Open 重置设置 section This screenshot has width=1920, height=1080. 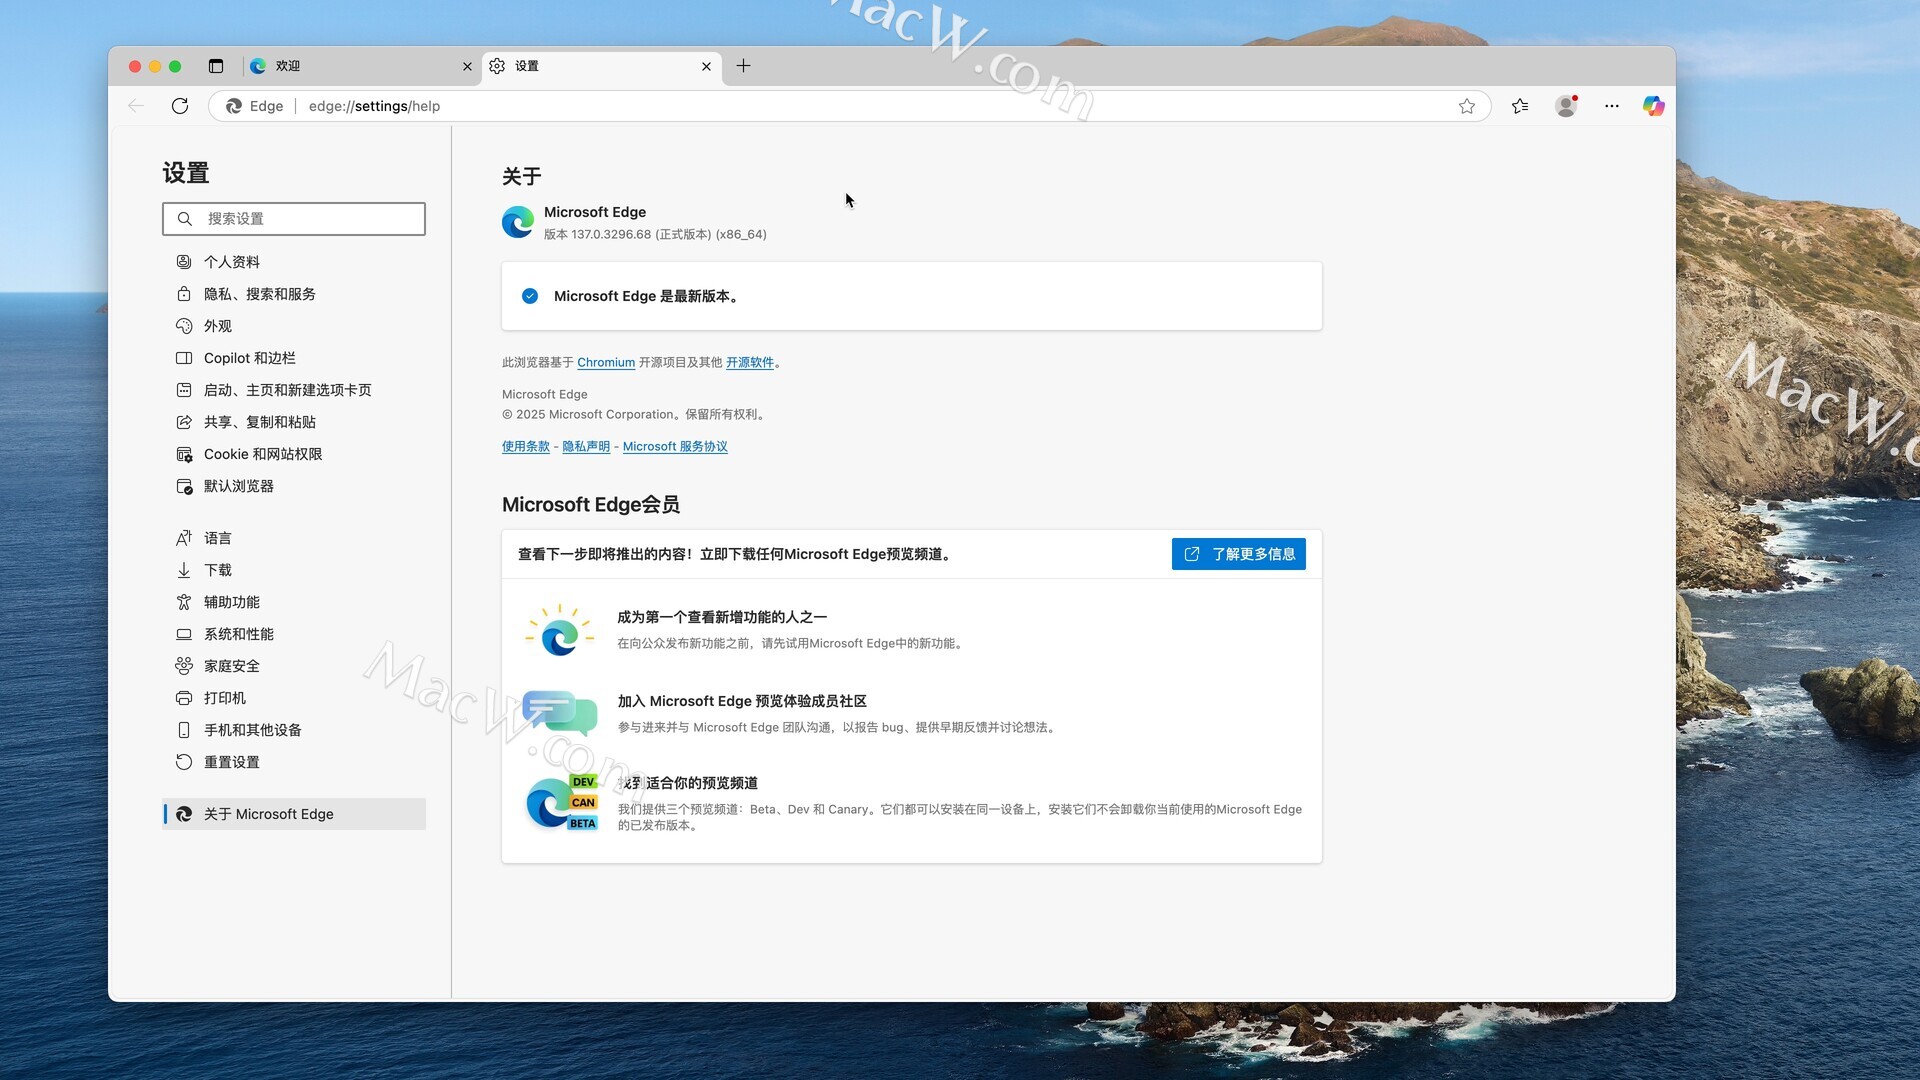pyautogui.click(x=294, y=762)
